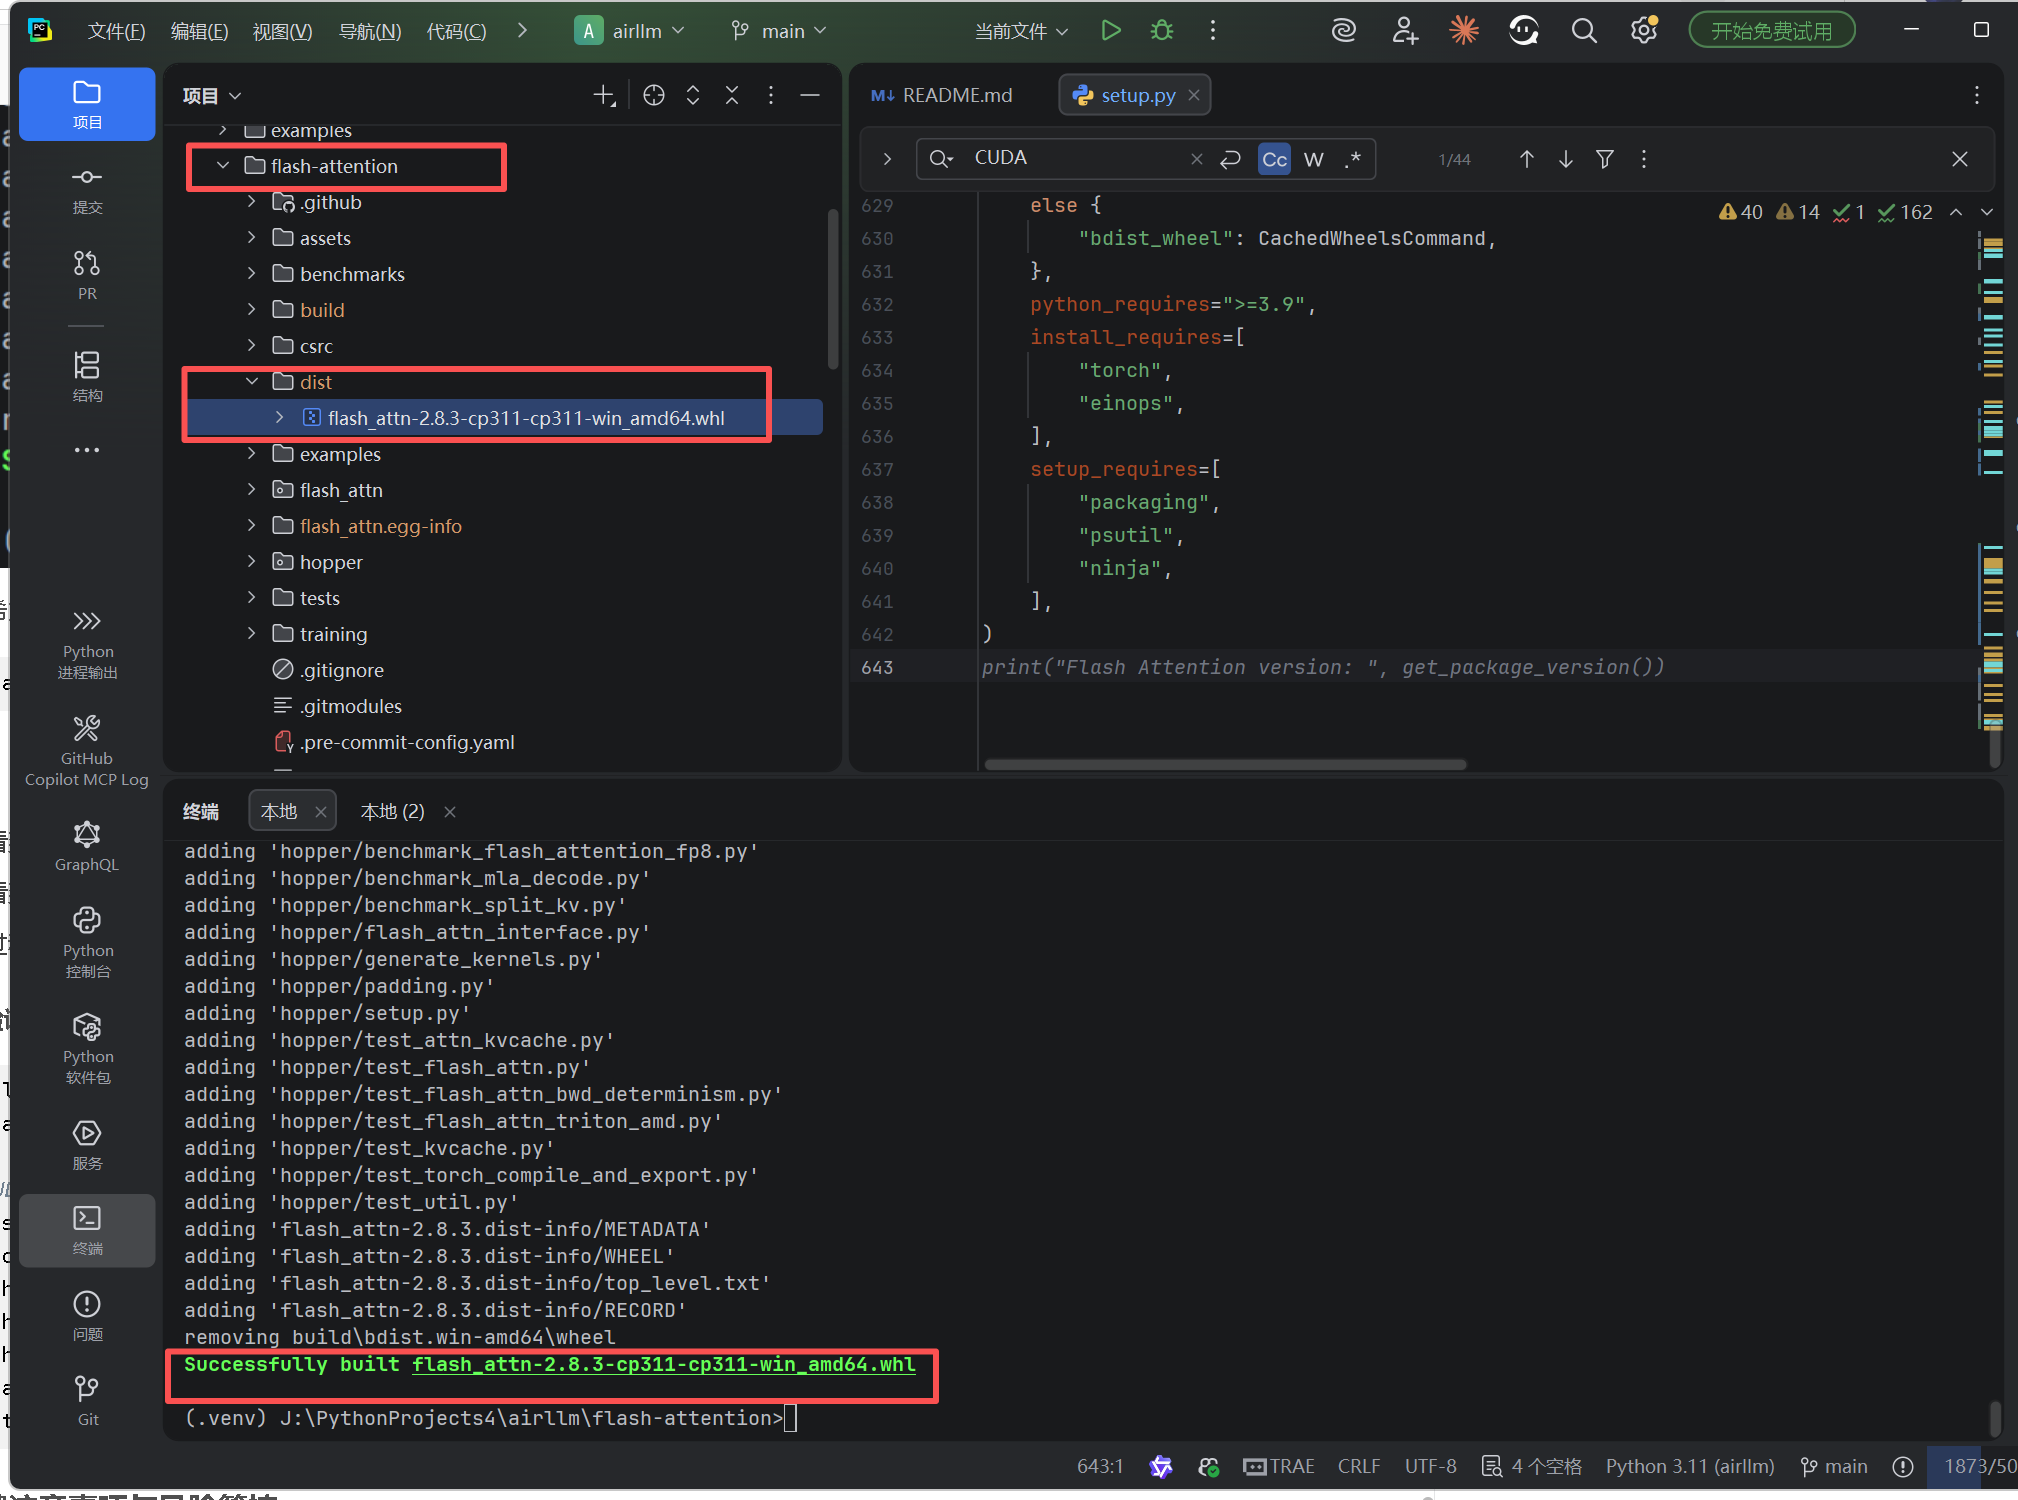Click the Run green play icon

click(x=1110, y=31)
